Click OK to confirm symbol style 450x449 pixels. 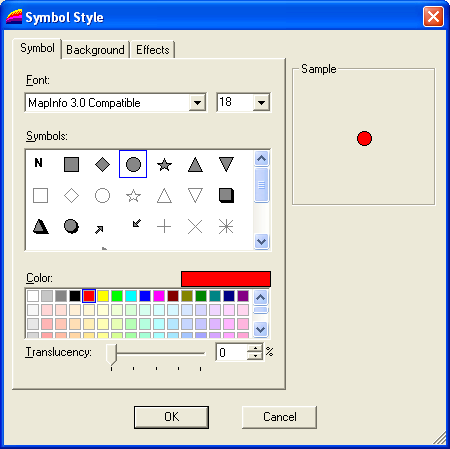[171, 417]
